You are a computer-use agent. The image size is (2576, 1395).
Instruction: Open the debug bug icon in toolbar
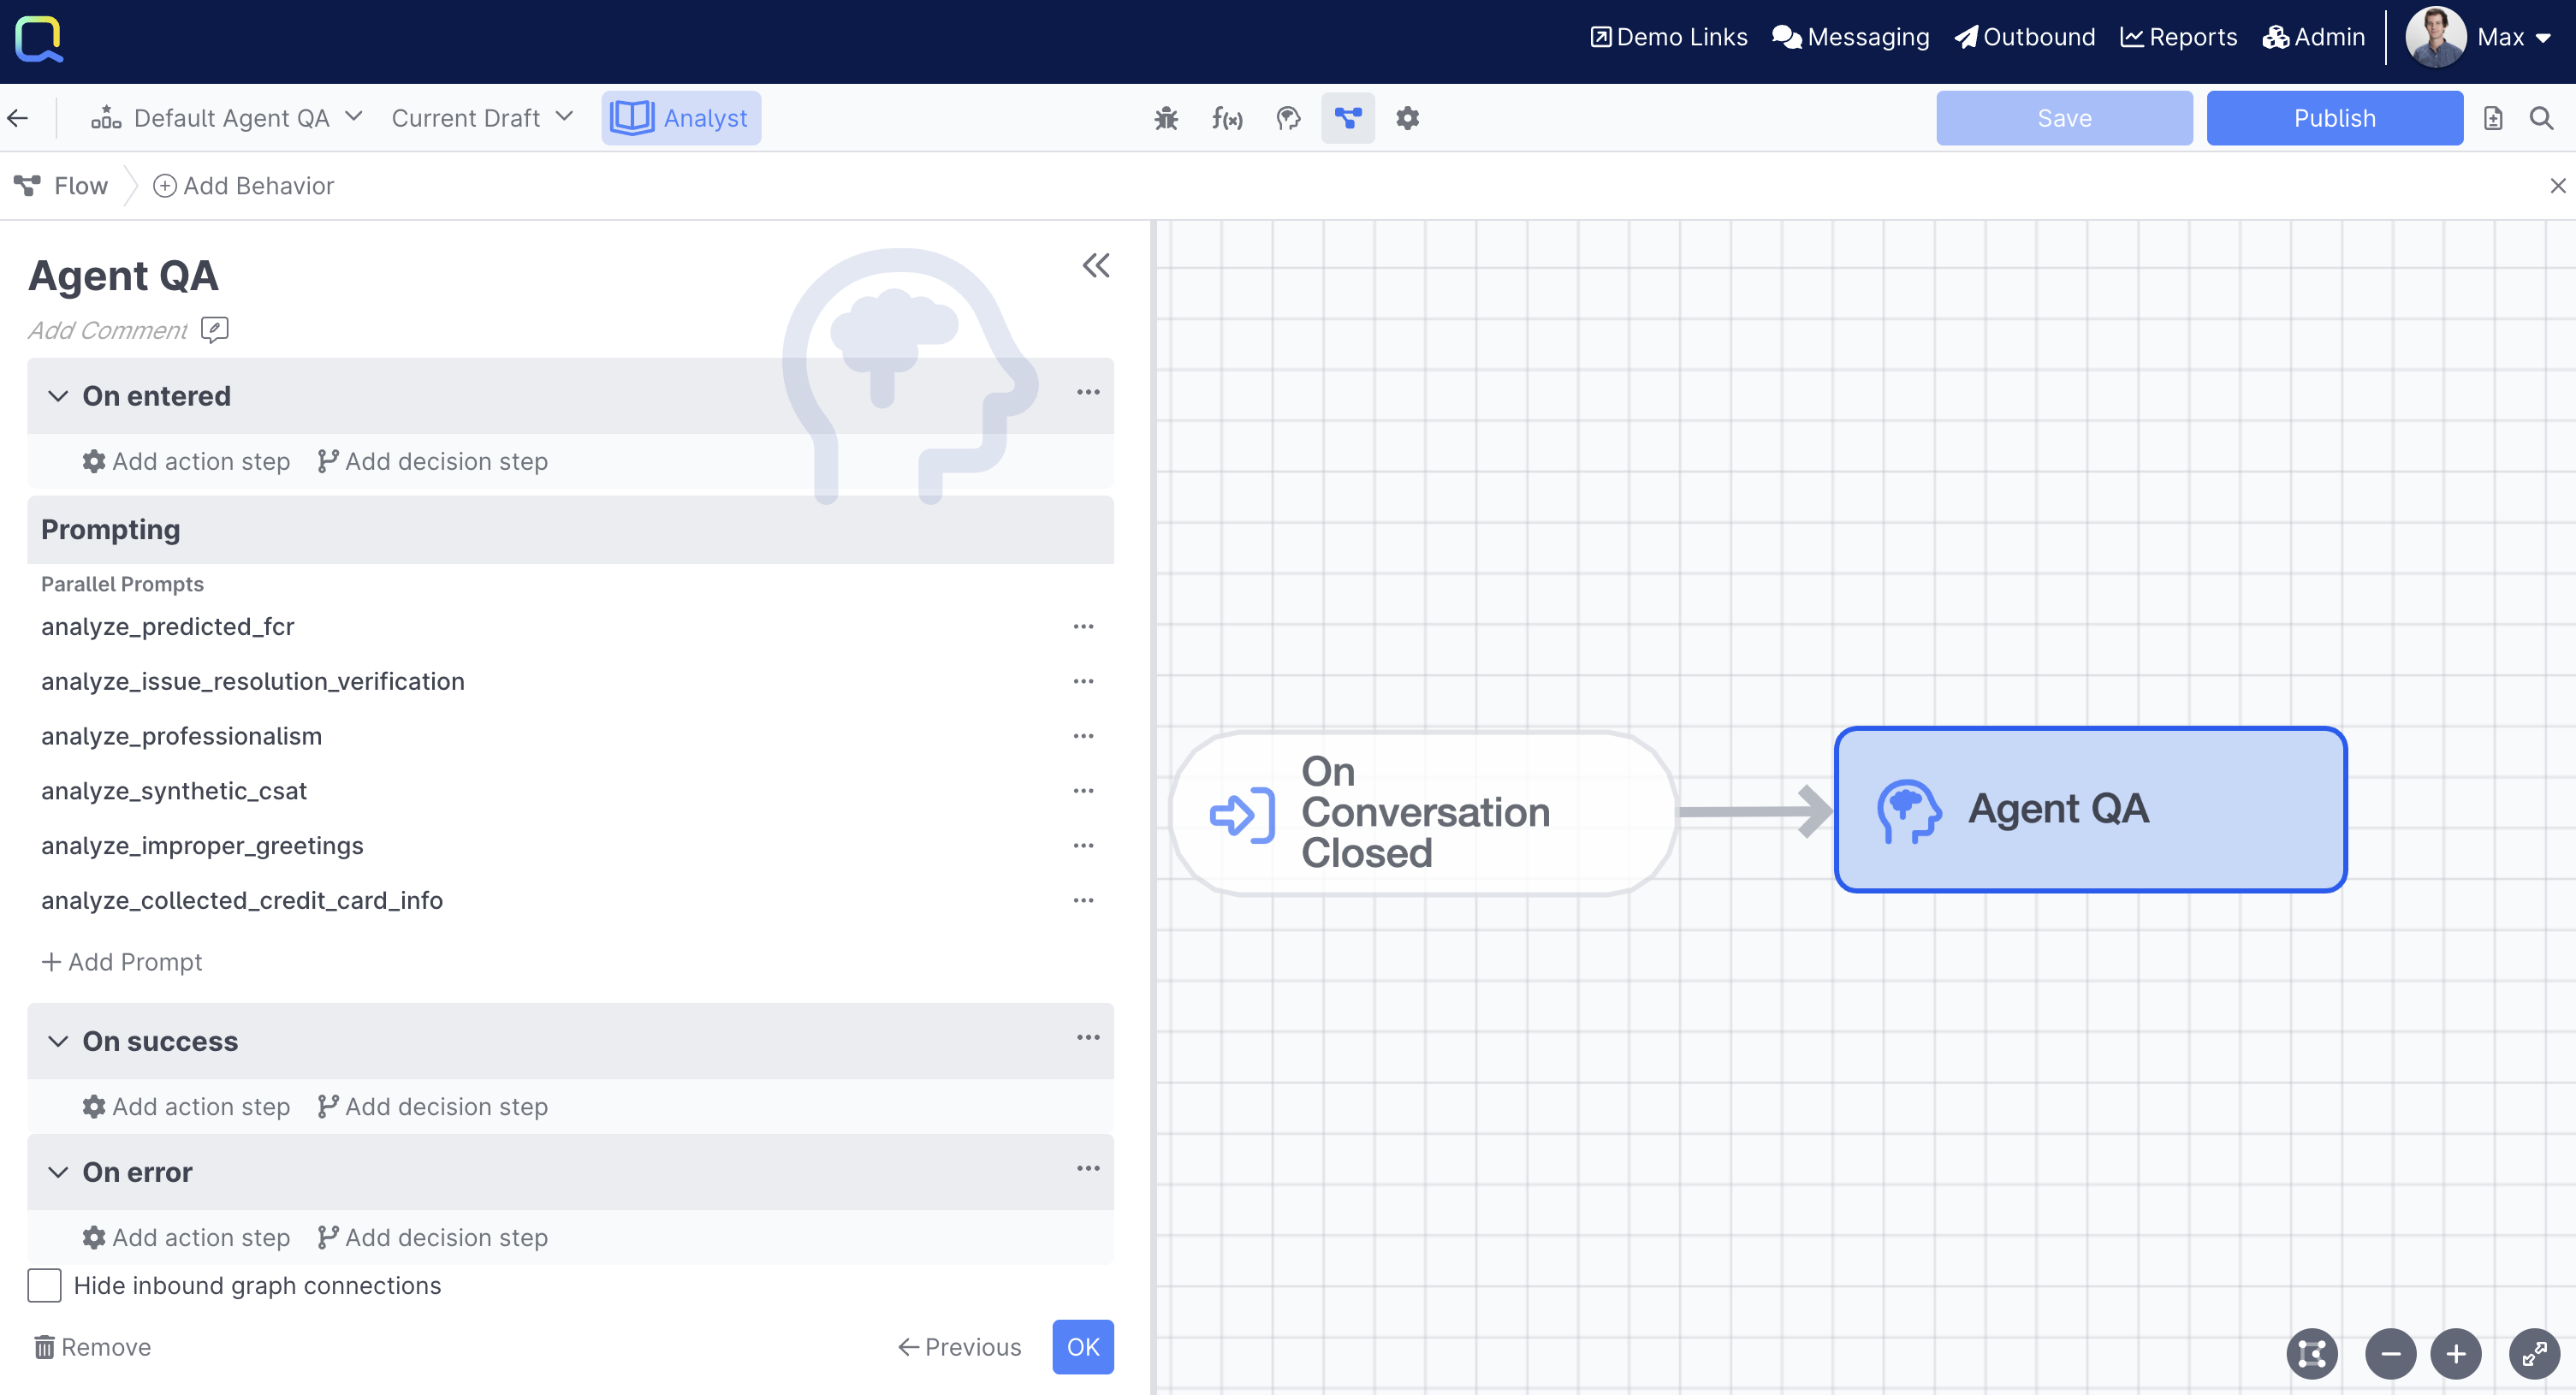(x=1166, y=118)
